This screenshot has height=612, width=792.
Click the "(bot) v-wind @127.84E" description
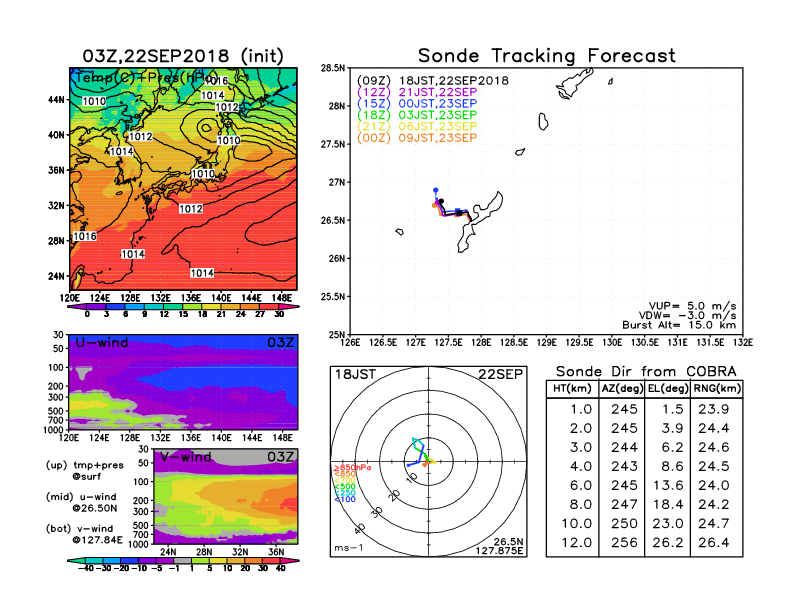(x=84, y=534)
